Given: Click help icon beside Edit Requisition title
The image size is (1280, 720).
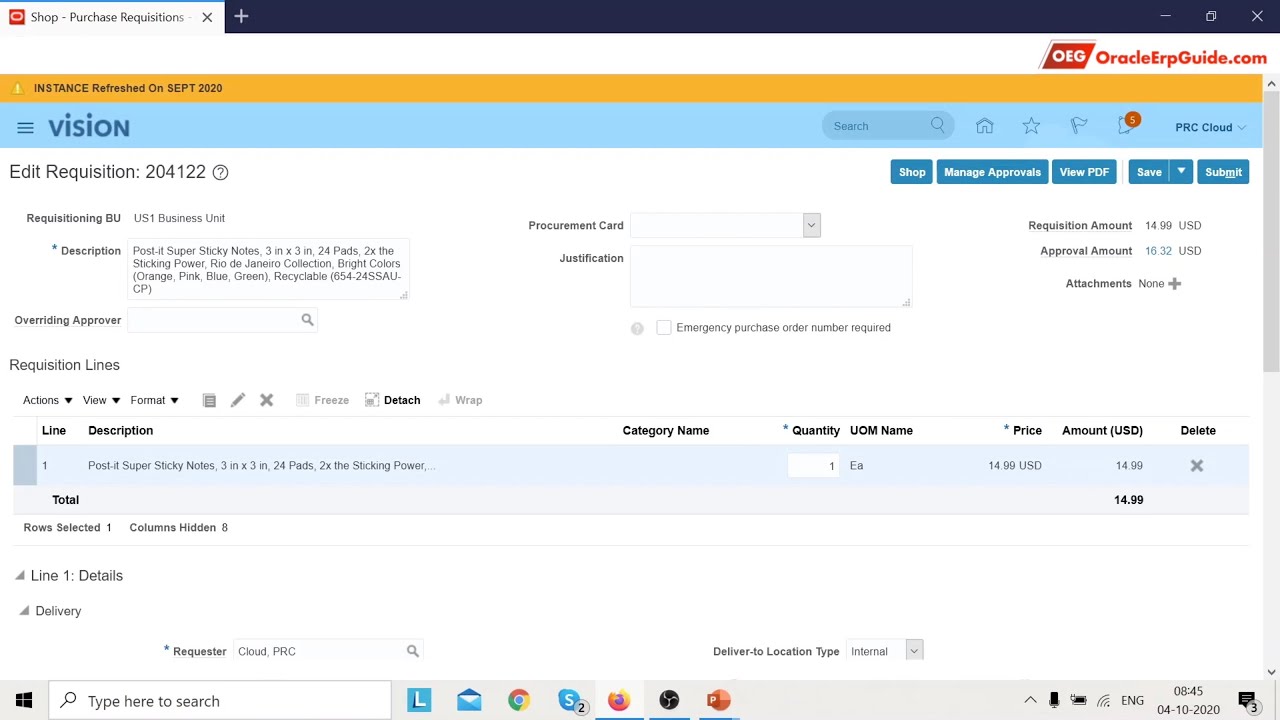Looking at the screenshot, I should (x=220, y=172).
